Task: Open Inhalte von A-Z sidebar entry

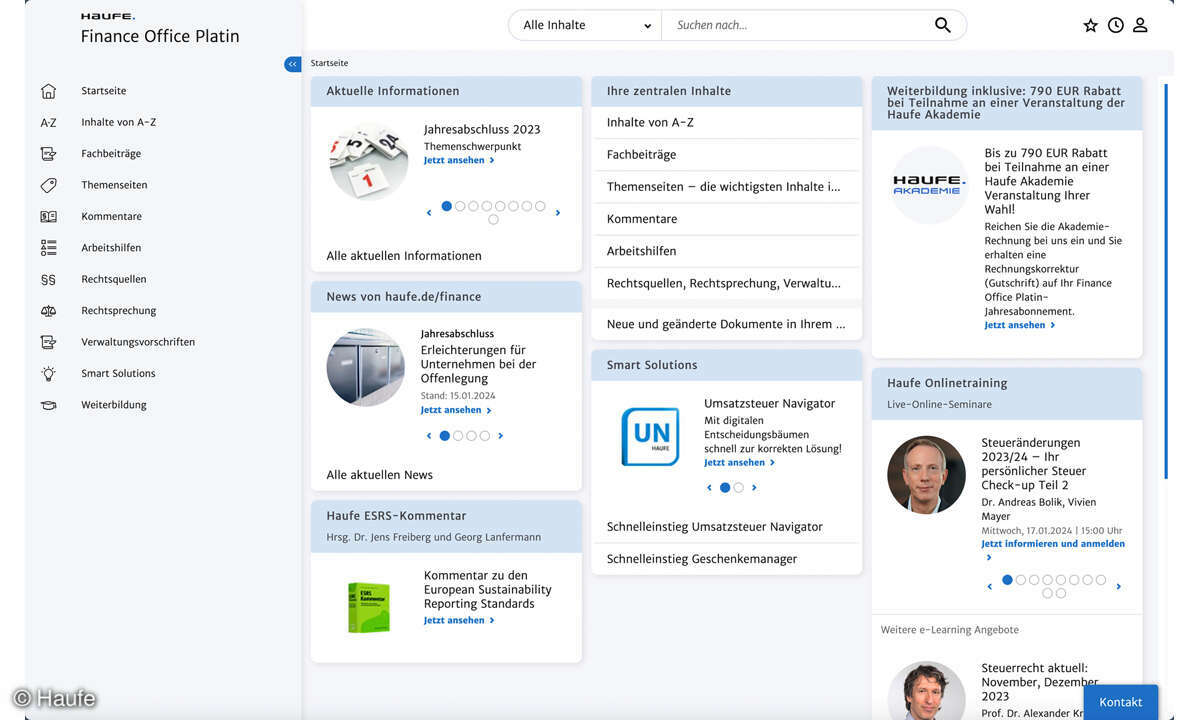Action: click(x=119, y=122)
